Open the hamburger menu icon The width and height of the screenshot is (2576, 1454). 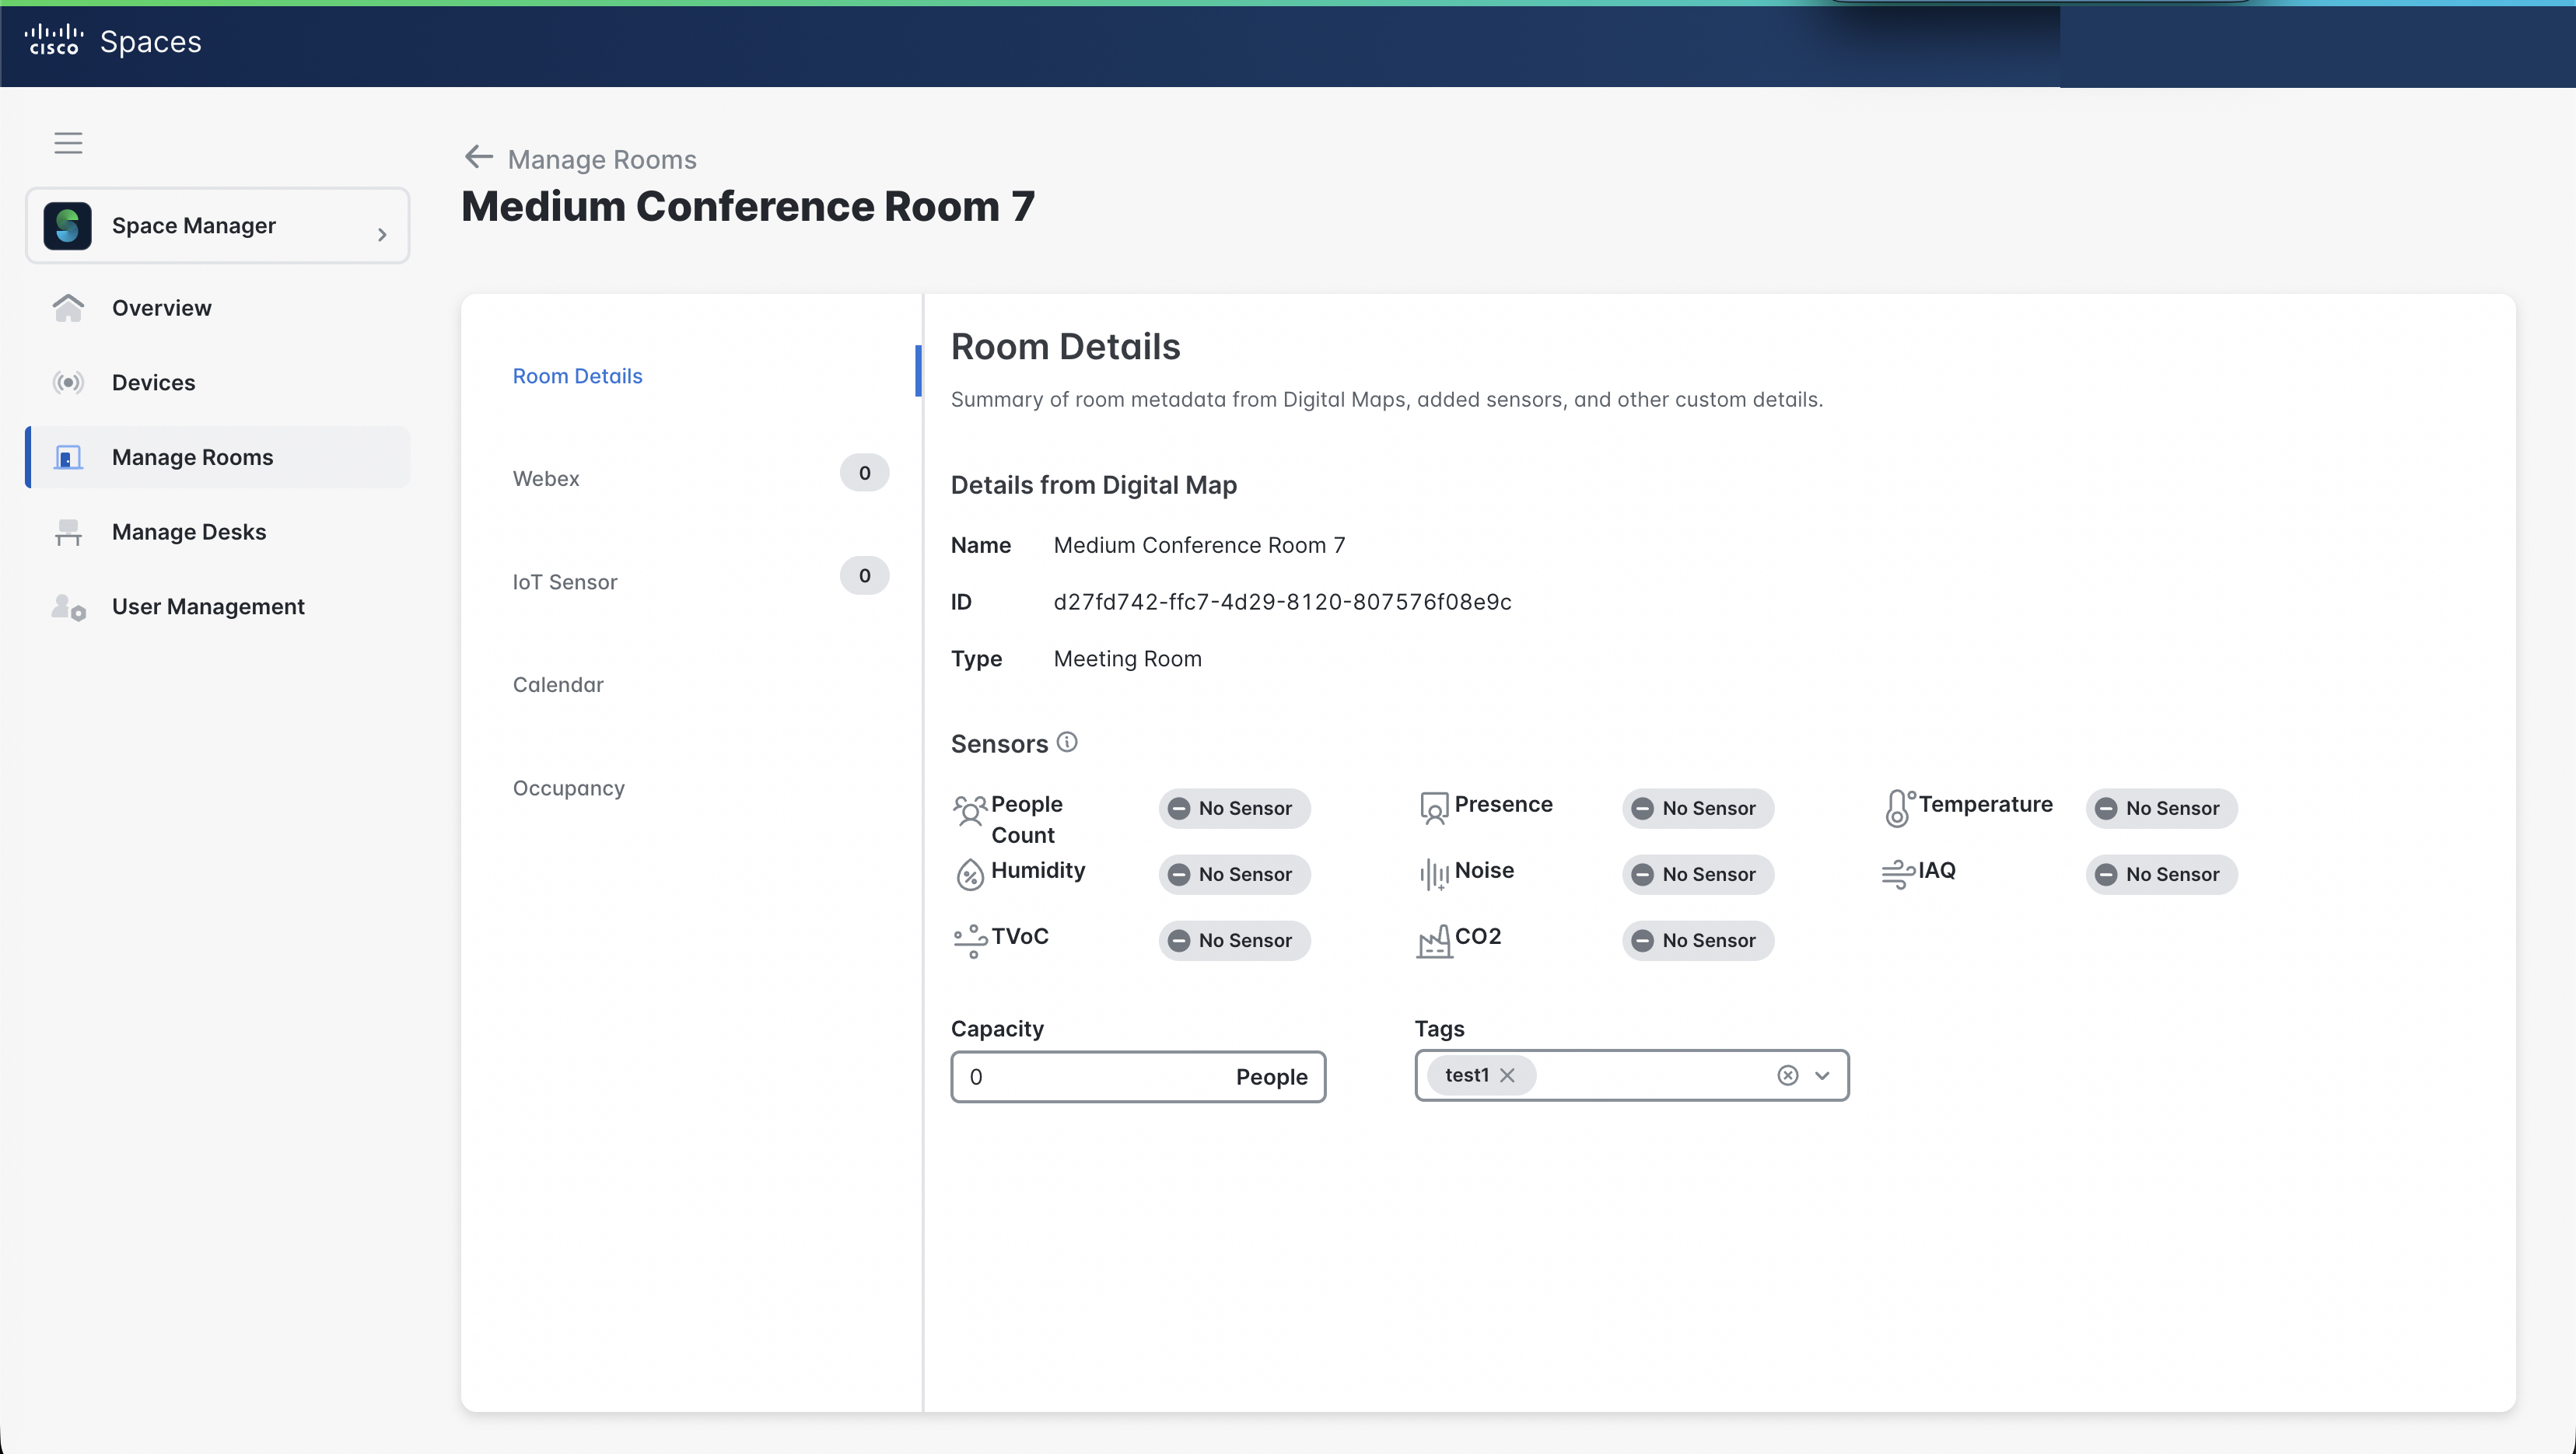(68, 143)
